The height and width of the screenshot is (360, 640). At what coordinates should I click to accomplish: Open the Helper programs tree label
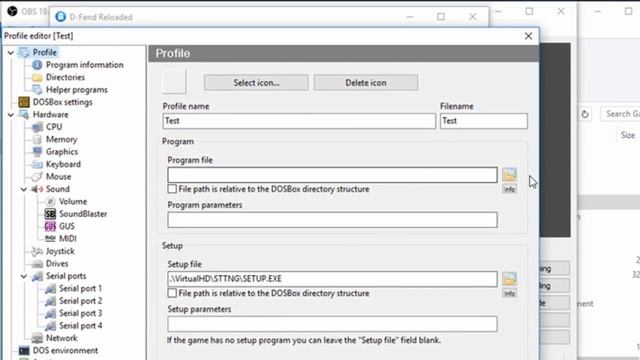click(x=77, y=90)
